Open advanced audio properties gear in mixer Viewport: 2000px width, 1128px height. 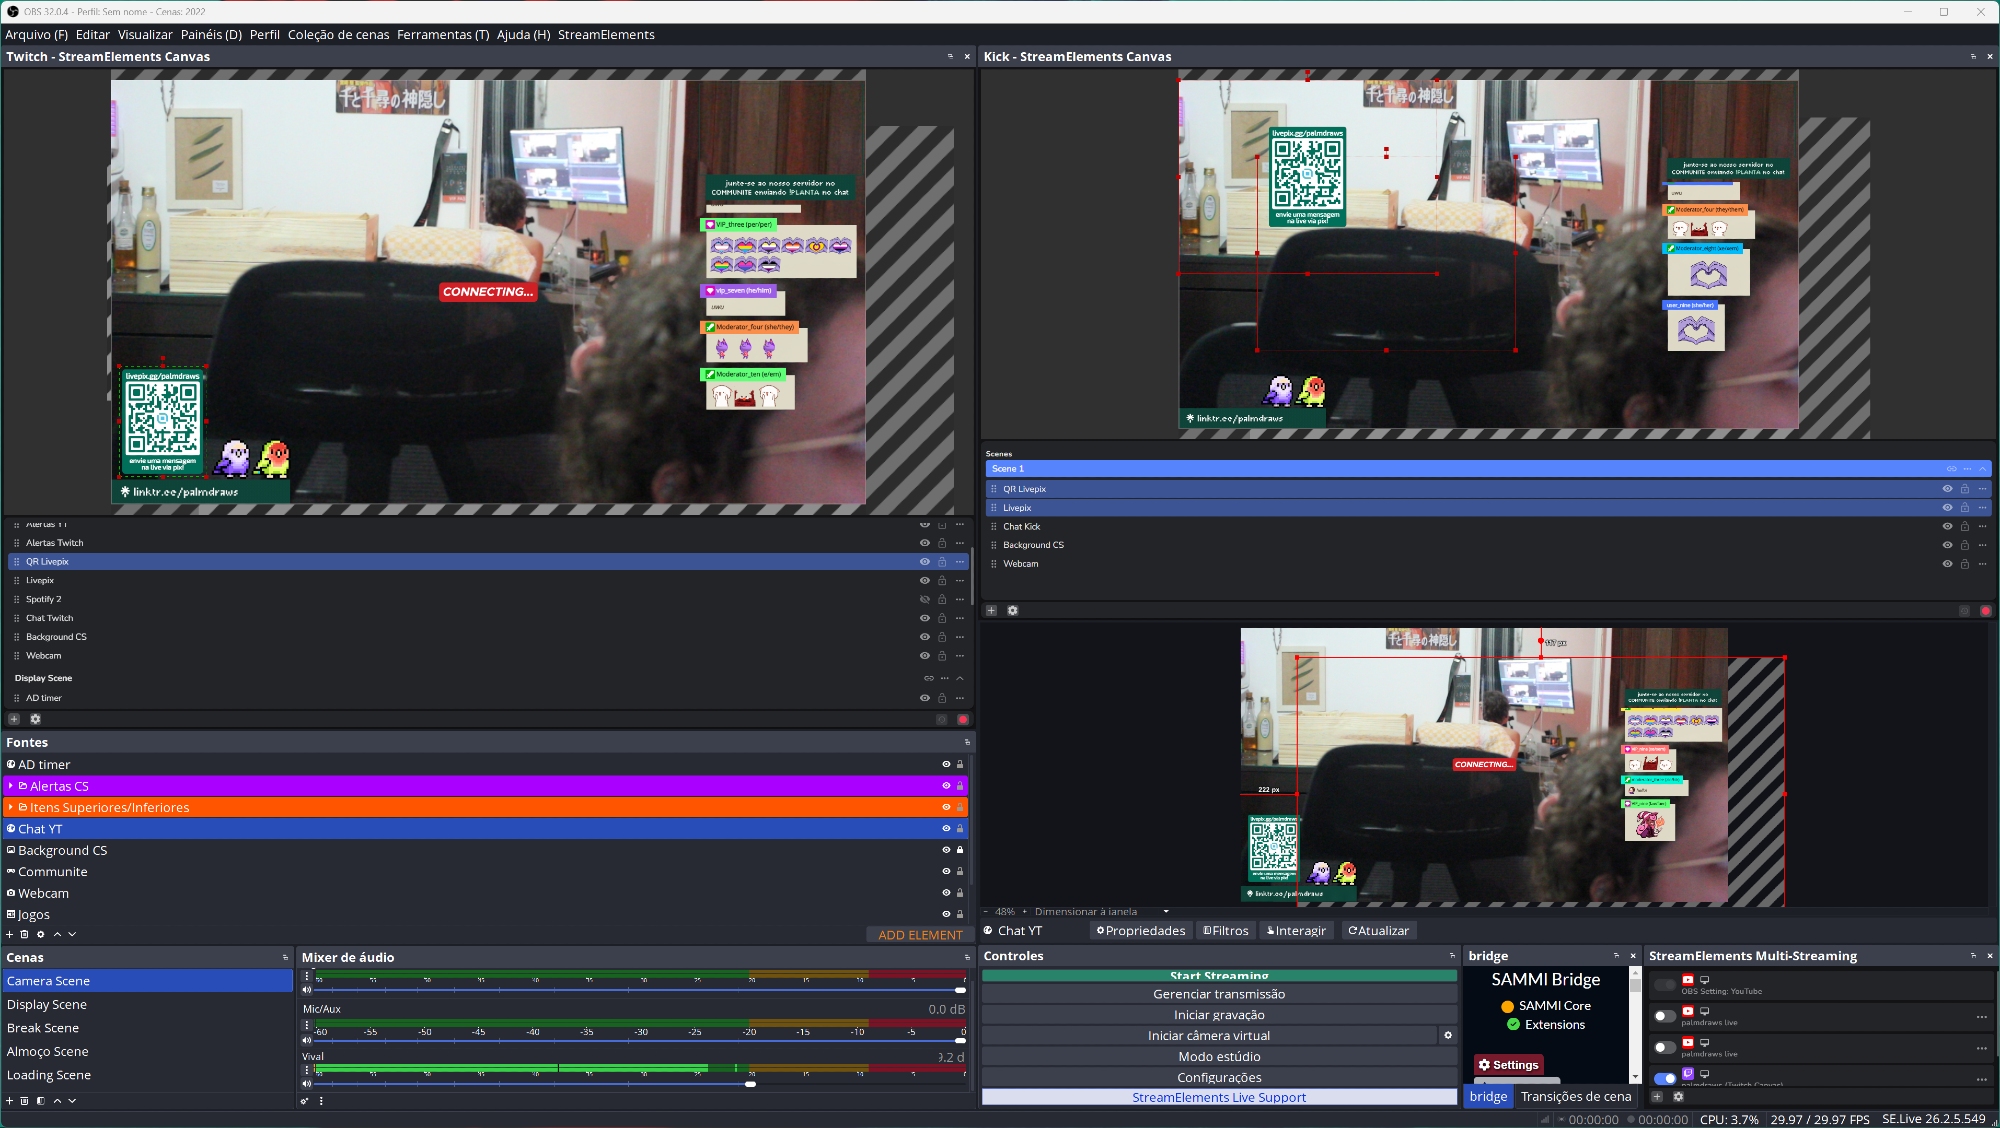tap(304, 1101)
